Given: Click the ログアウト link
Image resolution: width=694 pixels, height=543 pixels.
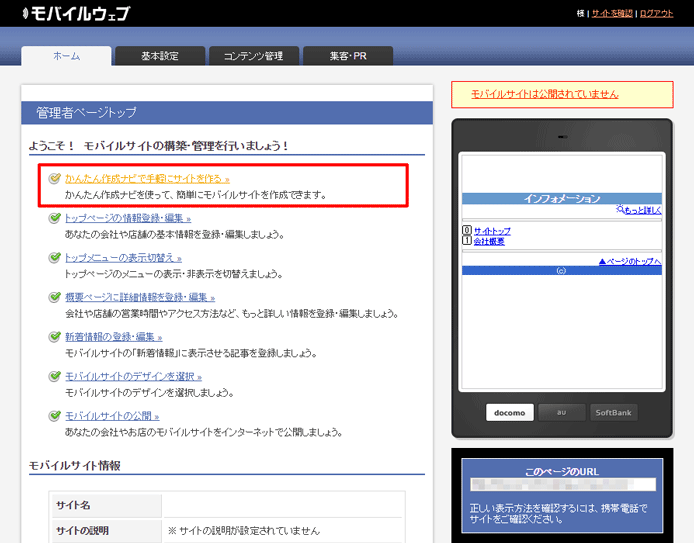Looking at the screenshot, I should [656, 13].
